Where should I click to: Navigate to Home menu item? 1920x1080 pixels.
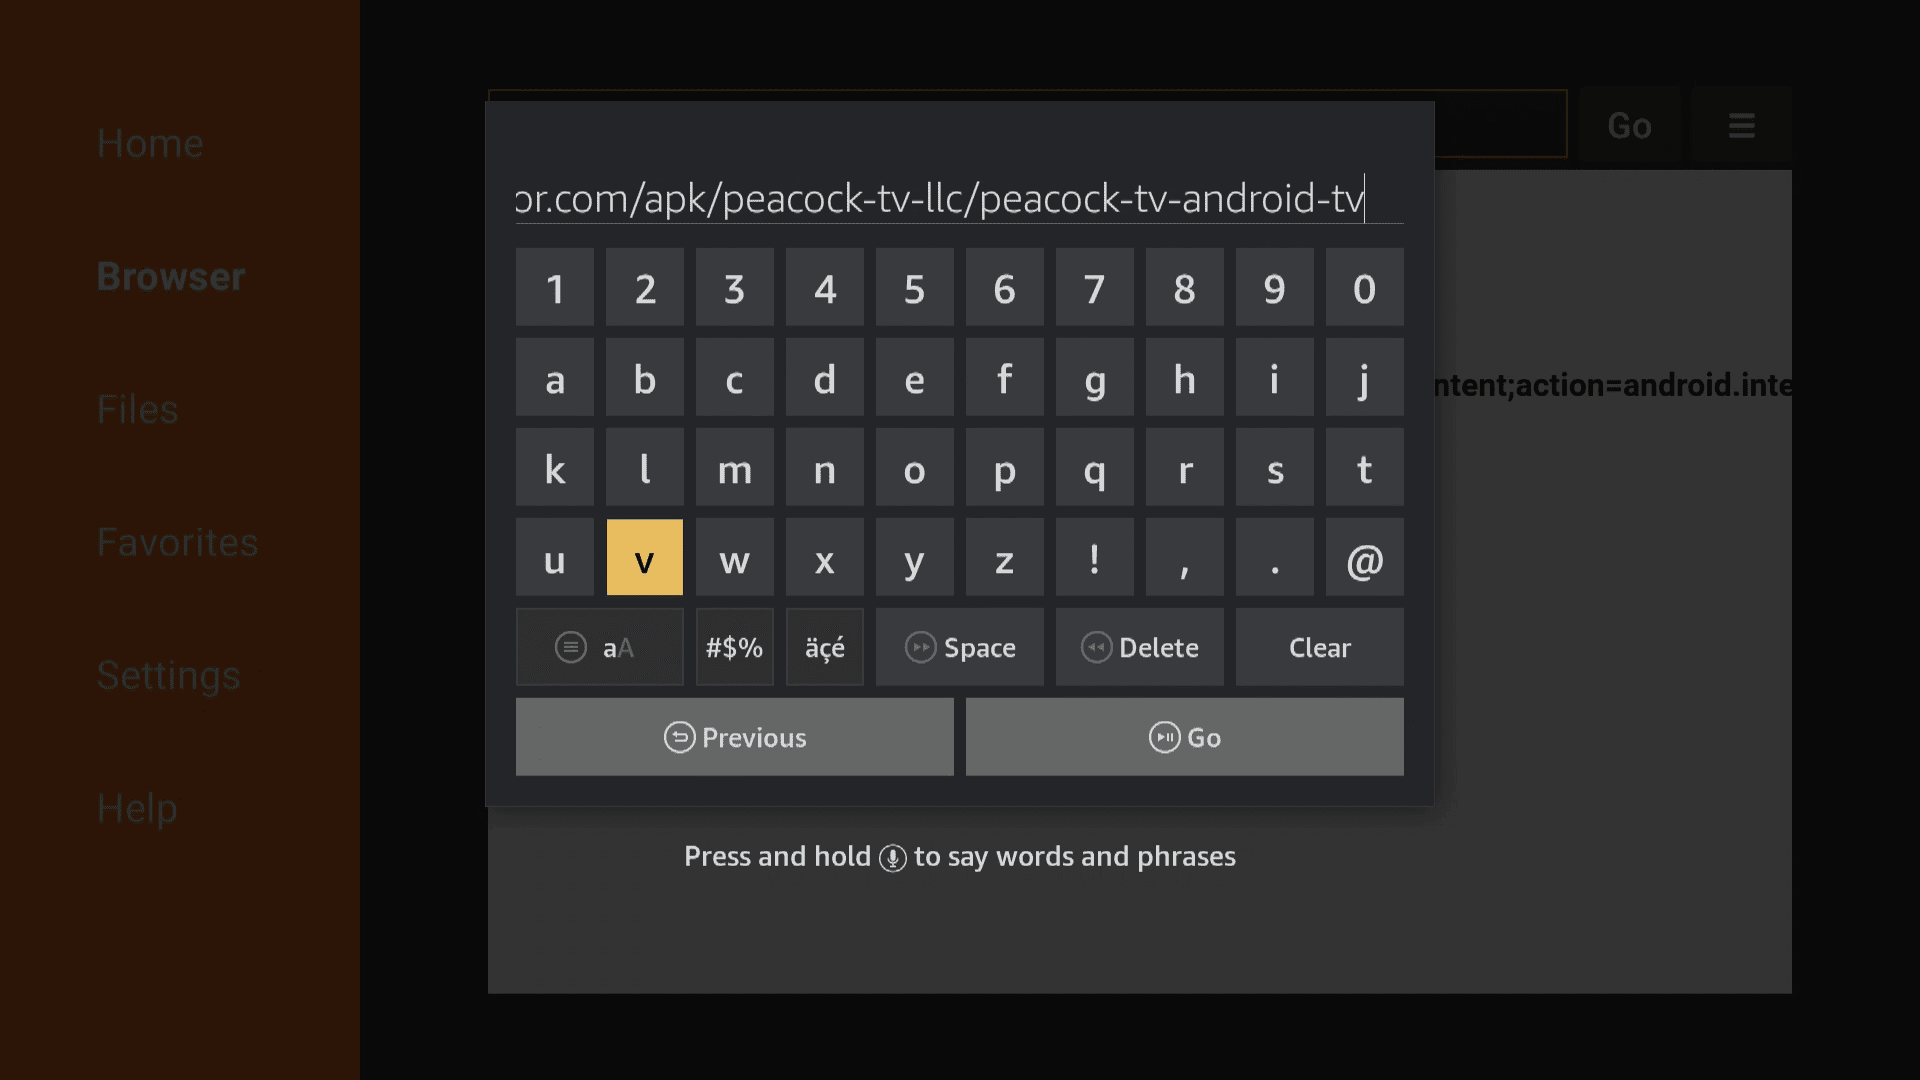[149, 141]
